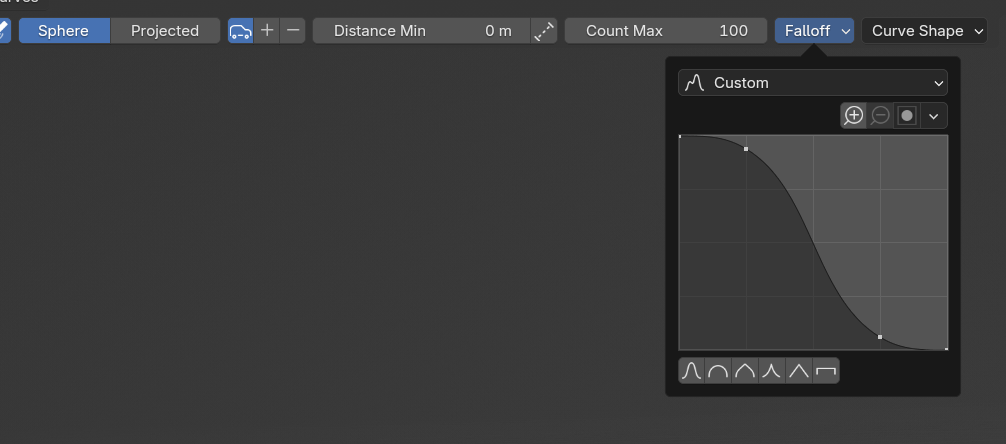The width and height of the screenshot is (1006, 444).
Task: Select the Sphere brush shape
Action: click(x=64, y=31)
